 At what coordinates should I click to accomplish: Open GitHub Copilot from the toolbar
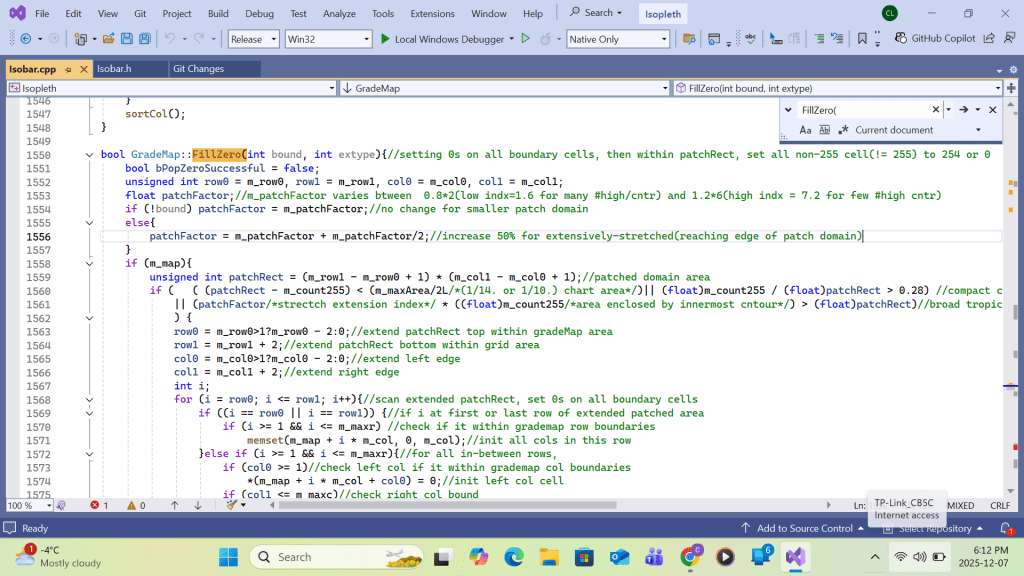[936, 39]
